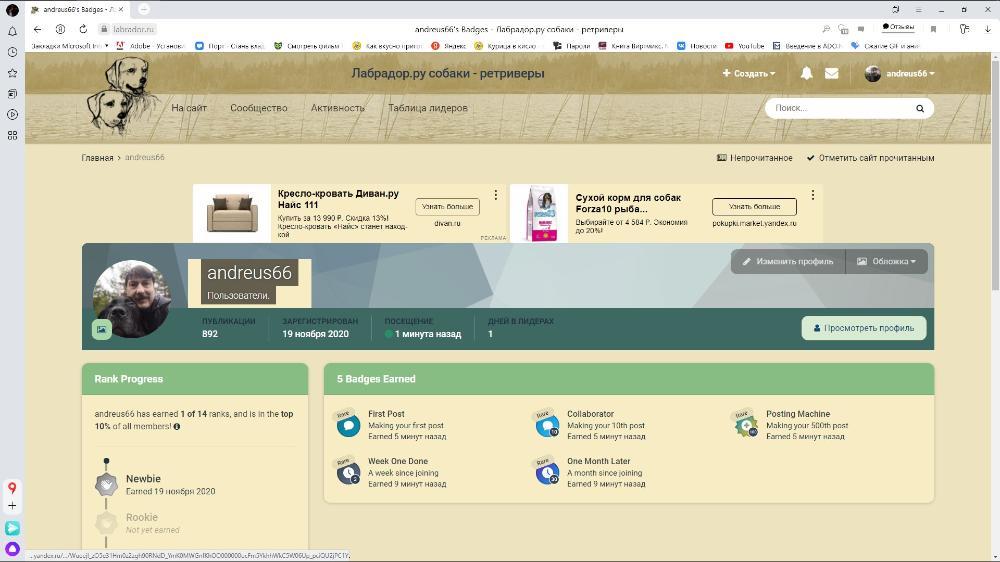Expand the Создать dropdown menu
The height and width of the screenshot is (562, 1000).
(x=749, y=73)
